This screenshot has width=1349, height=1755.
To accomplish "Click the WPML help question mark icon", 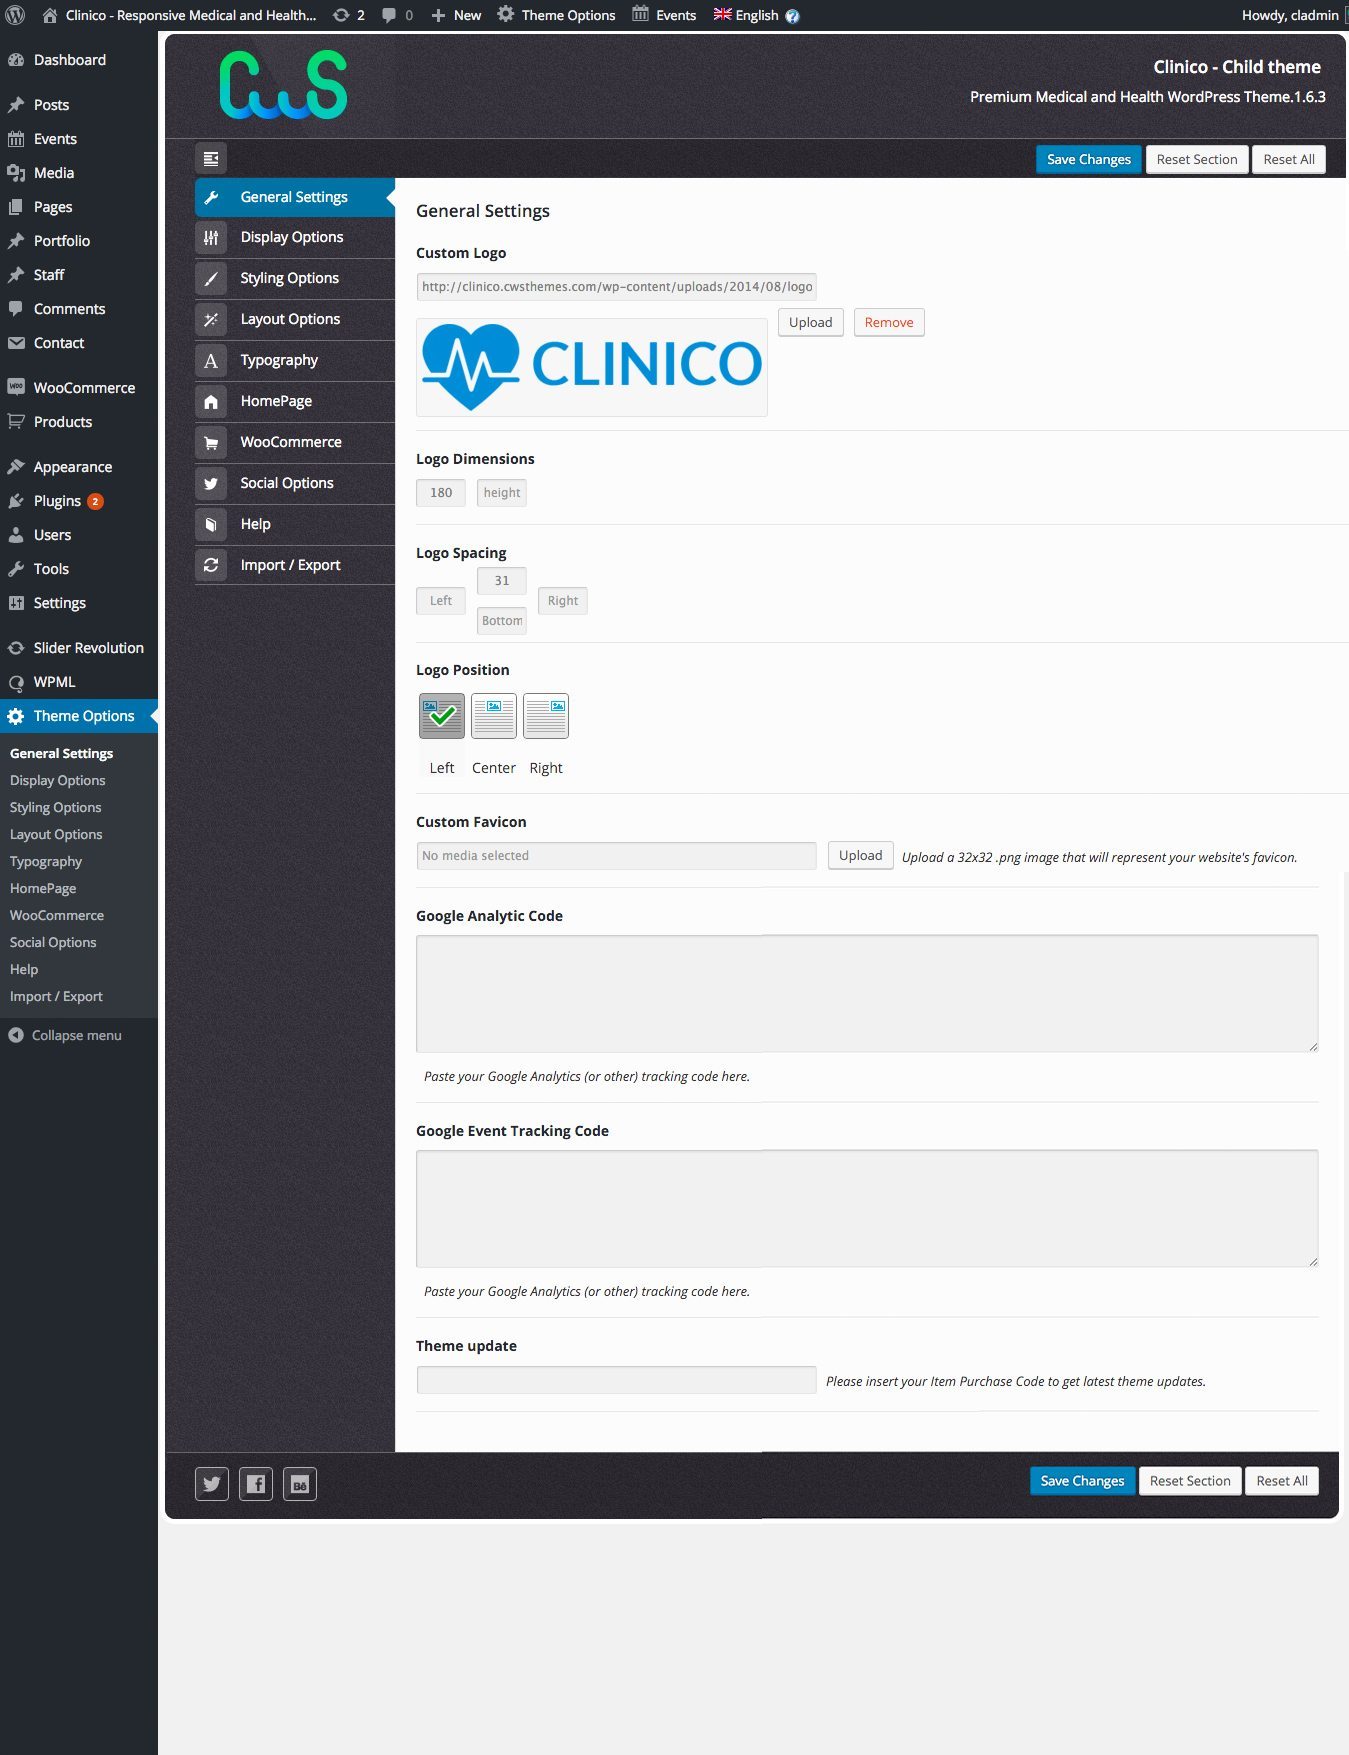I will click(x=792, y=16).
